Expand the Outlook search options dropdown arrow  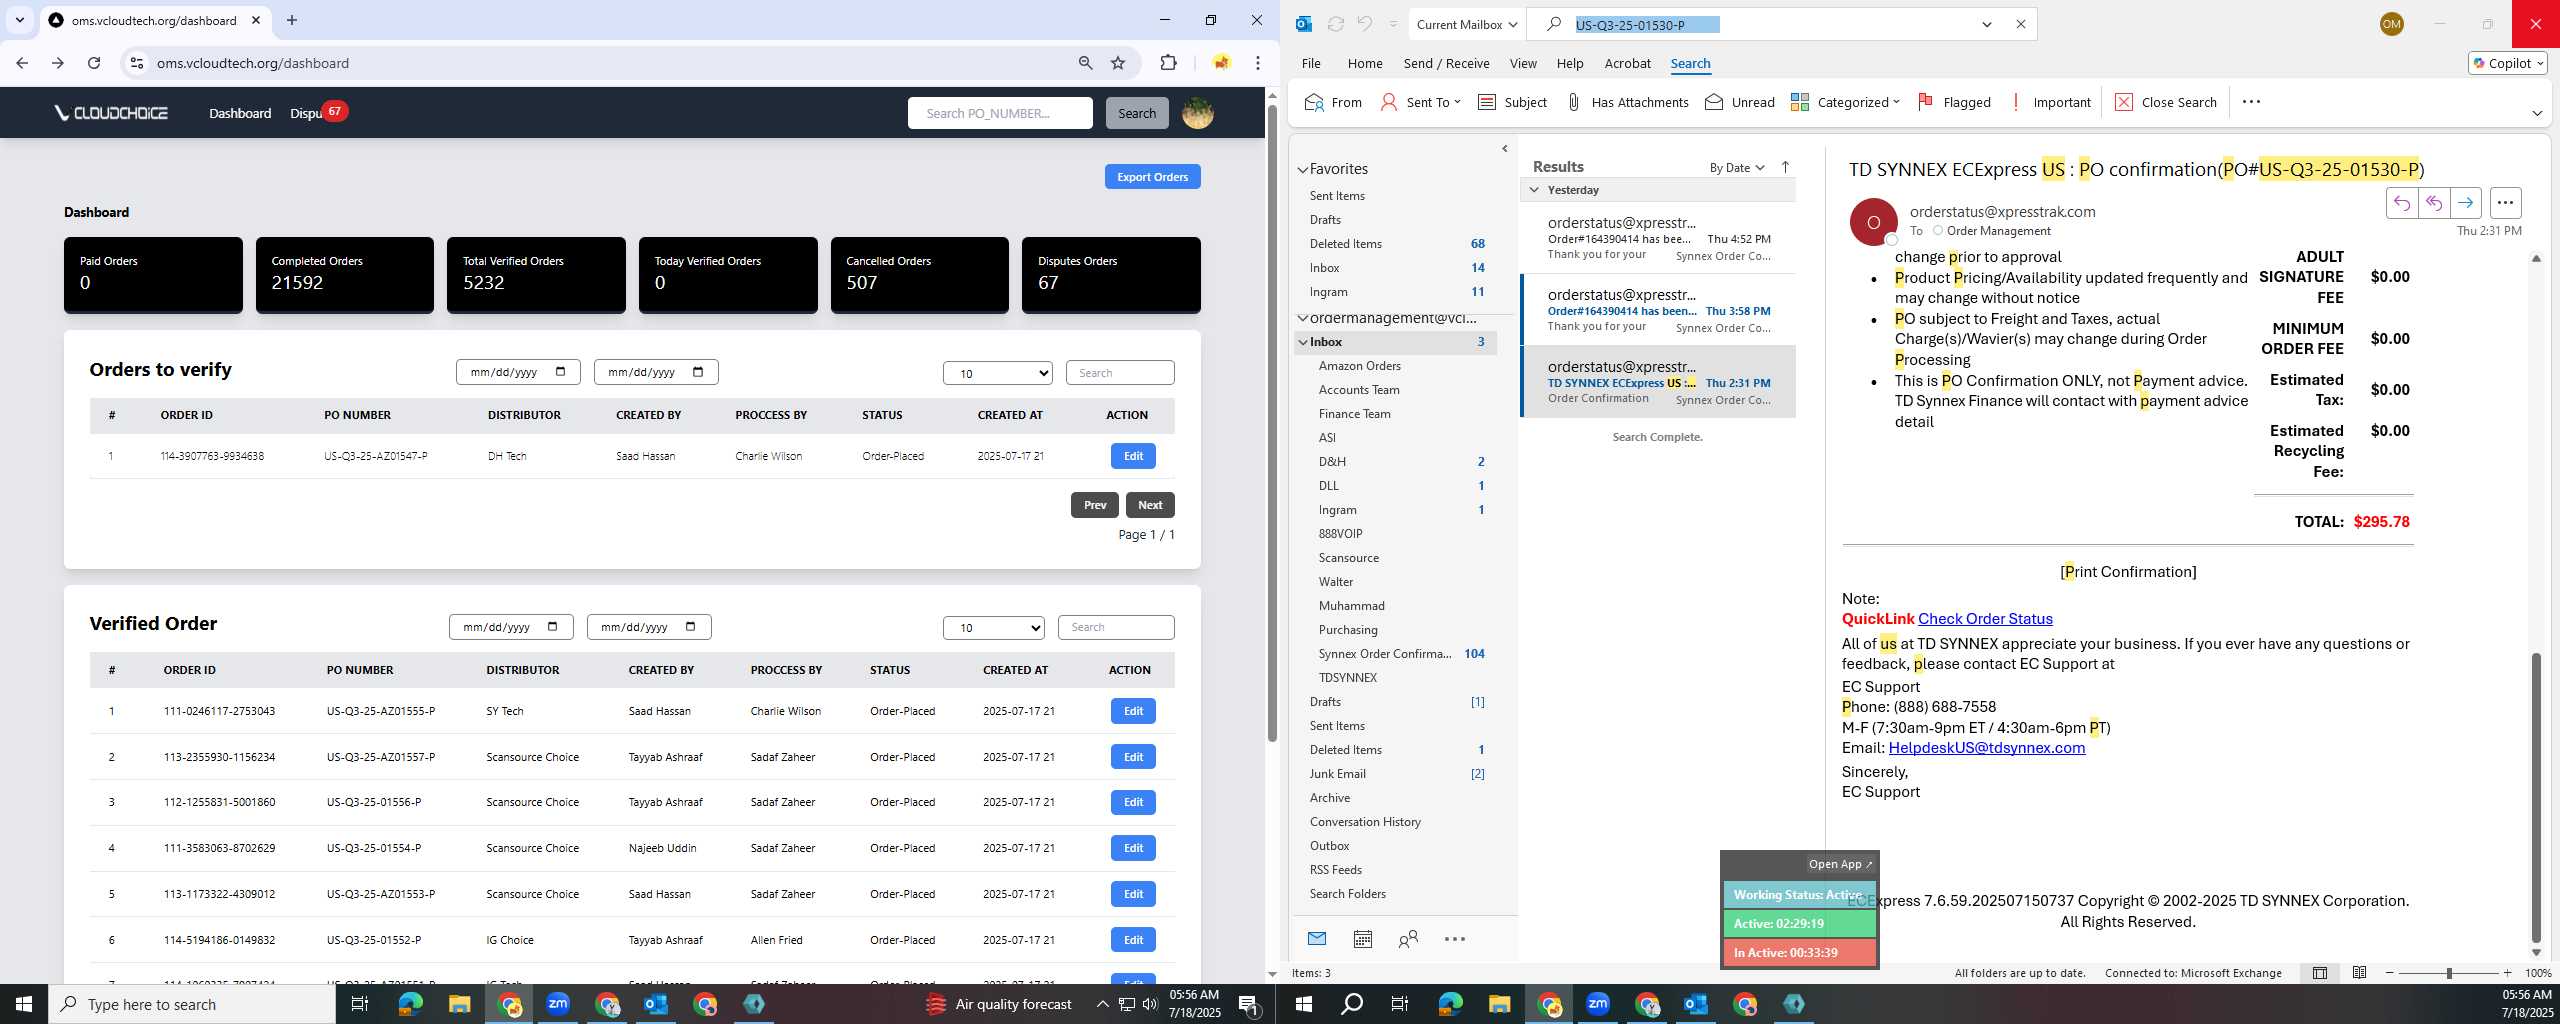click(1987, 24)
